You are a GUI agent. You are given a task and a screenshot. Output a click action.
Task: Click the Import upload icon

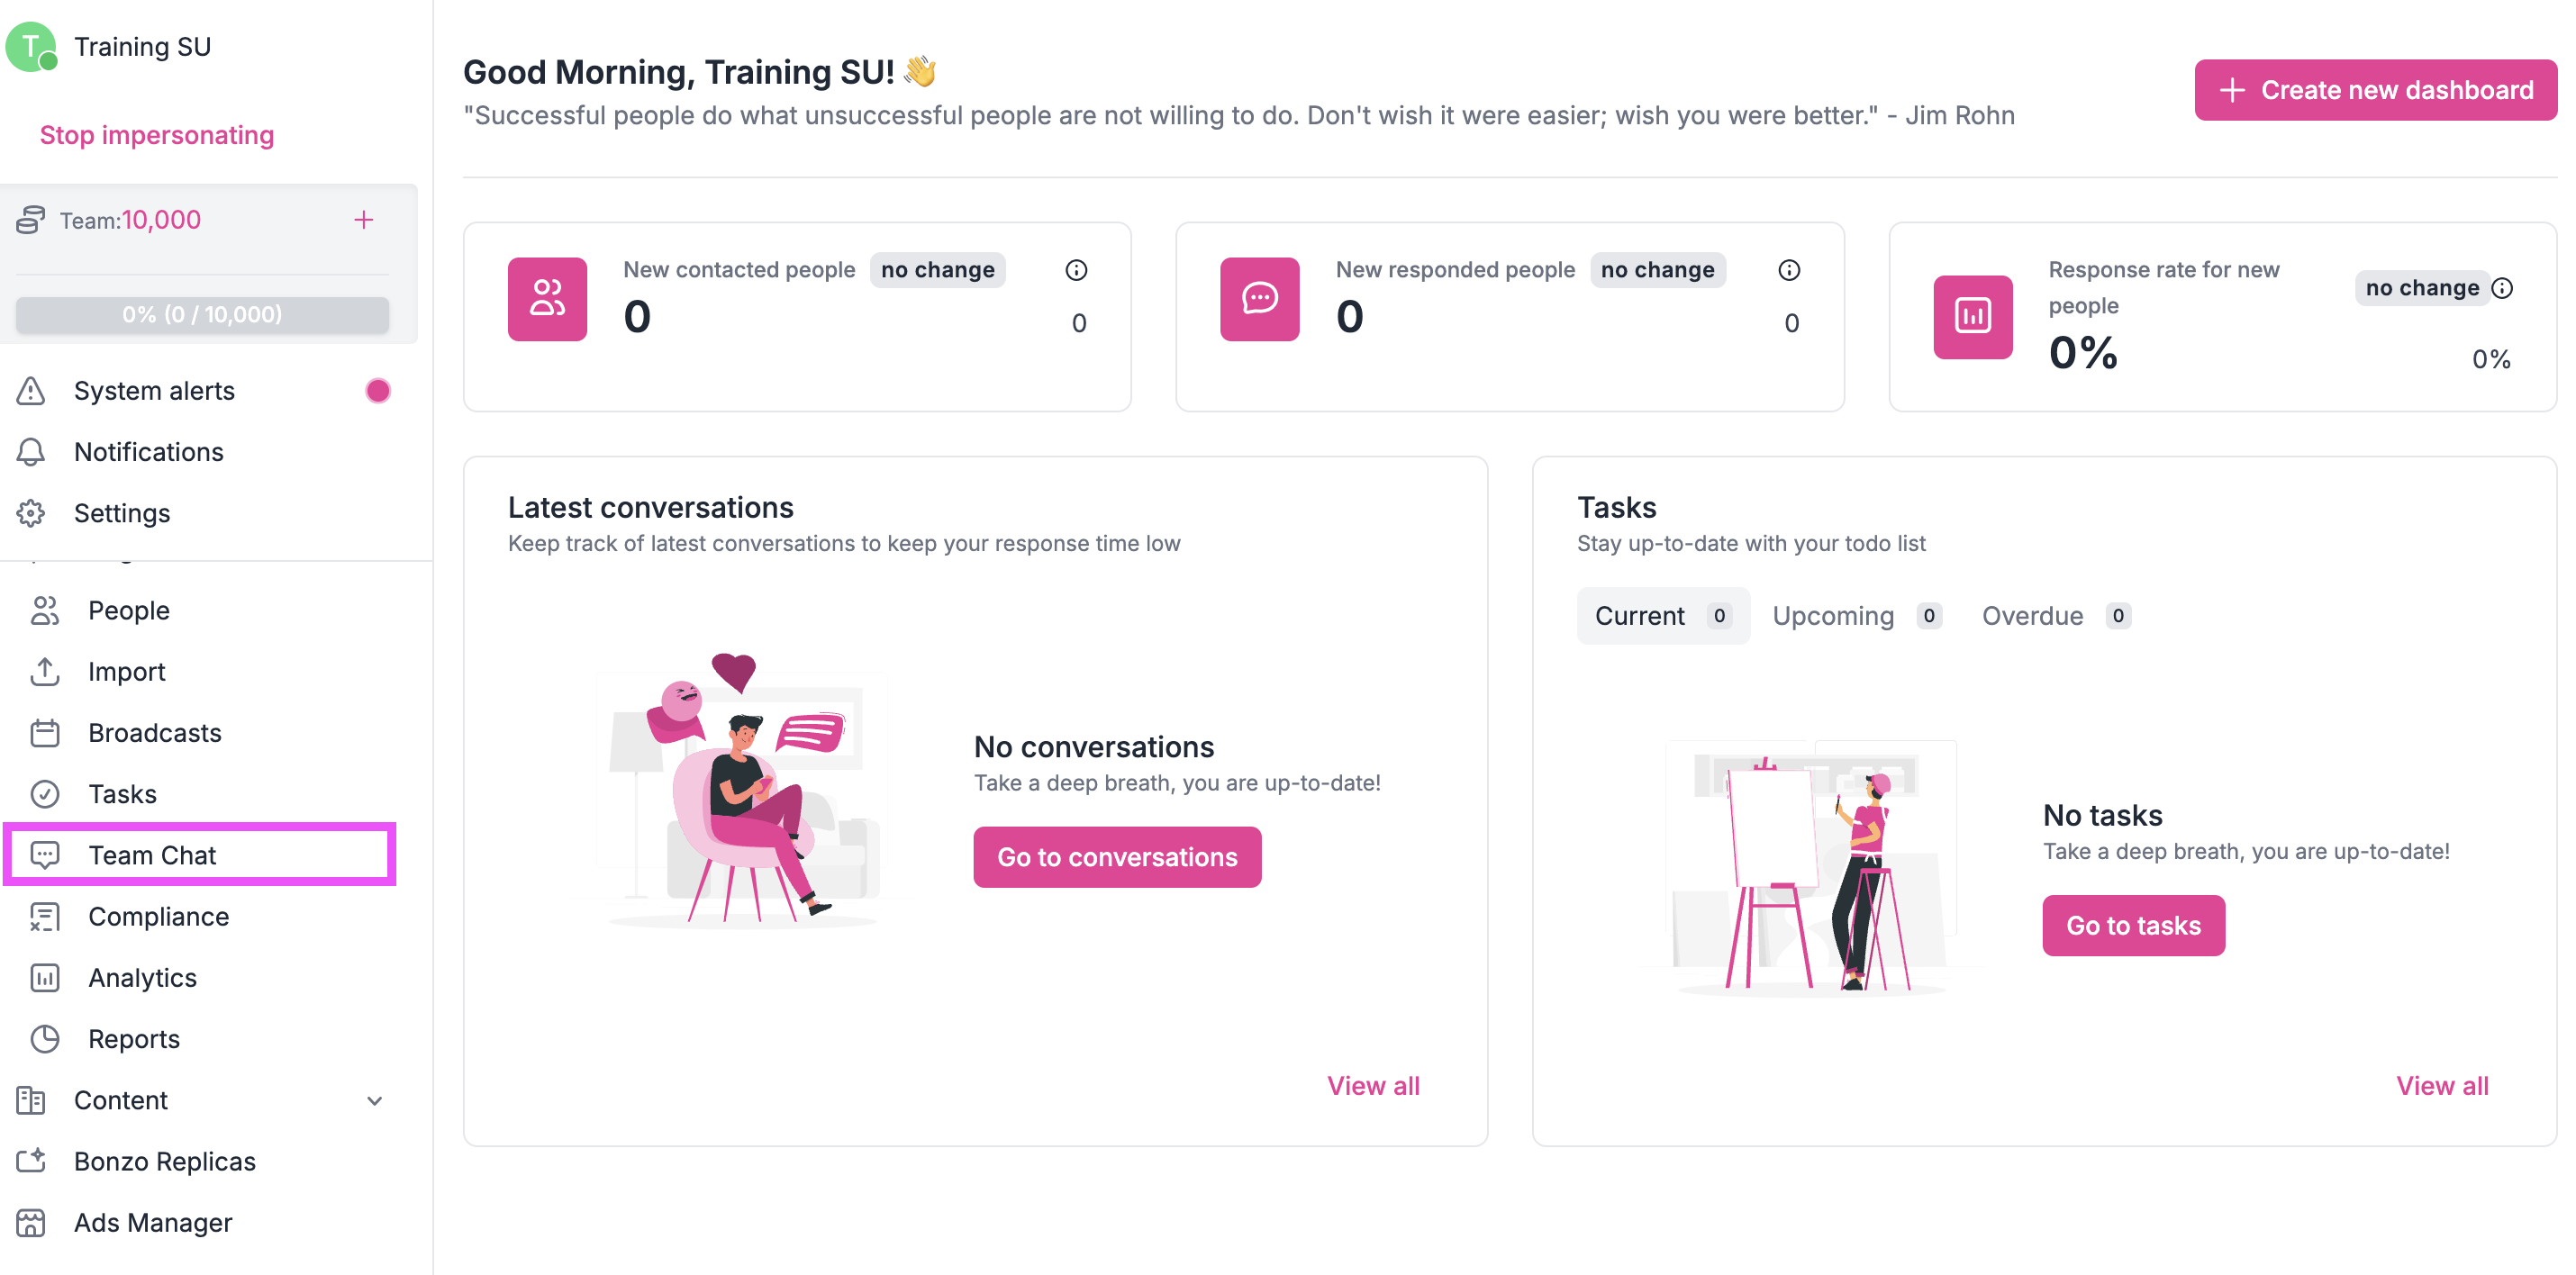tap(45, 671)
